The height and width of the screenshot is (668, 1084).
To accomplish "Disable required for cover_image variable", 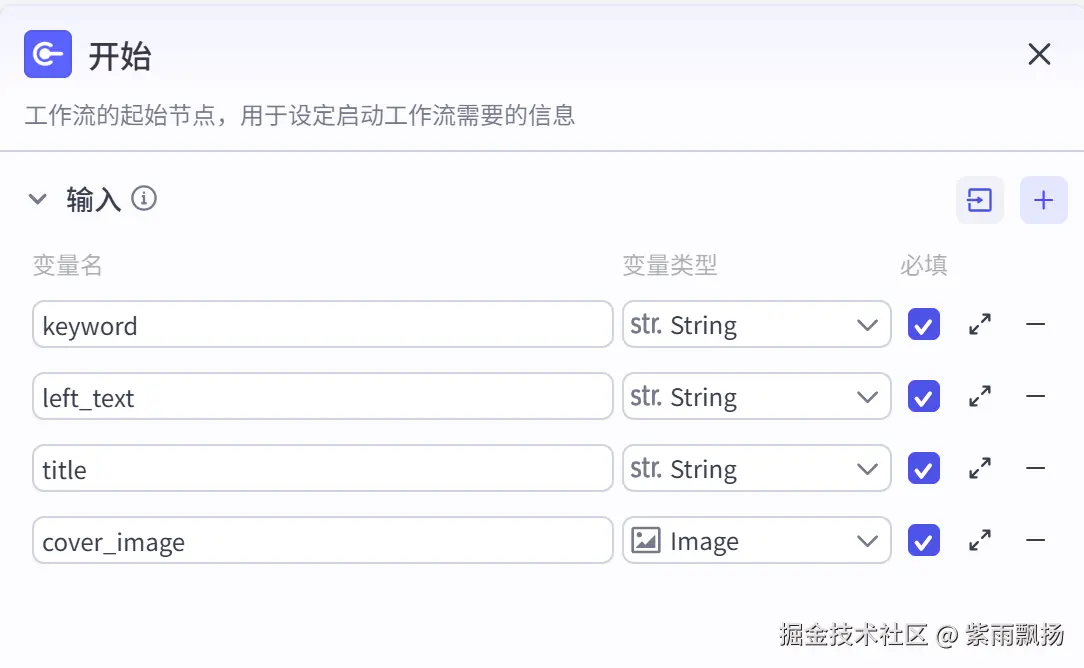I will 923,541.
